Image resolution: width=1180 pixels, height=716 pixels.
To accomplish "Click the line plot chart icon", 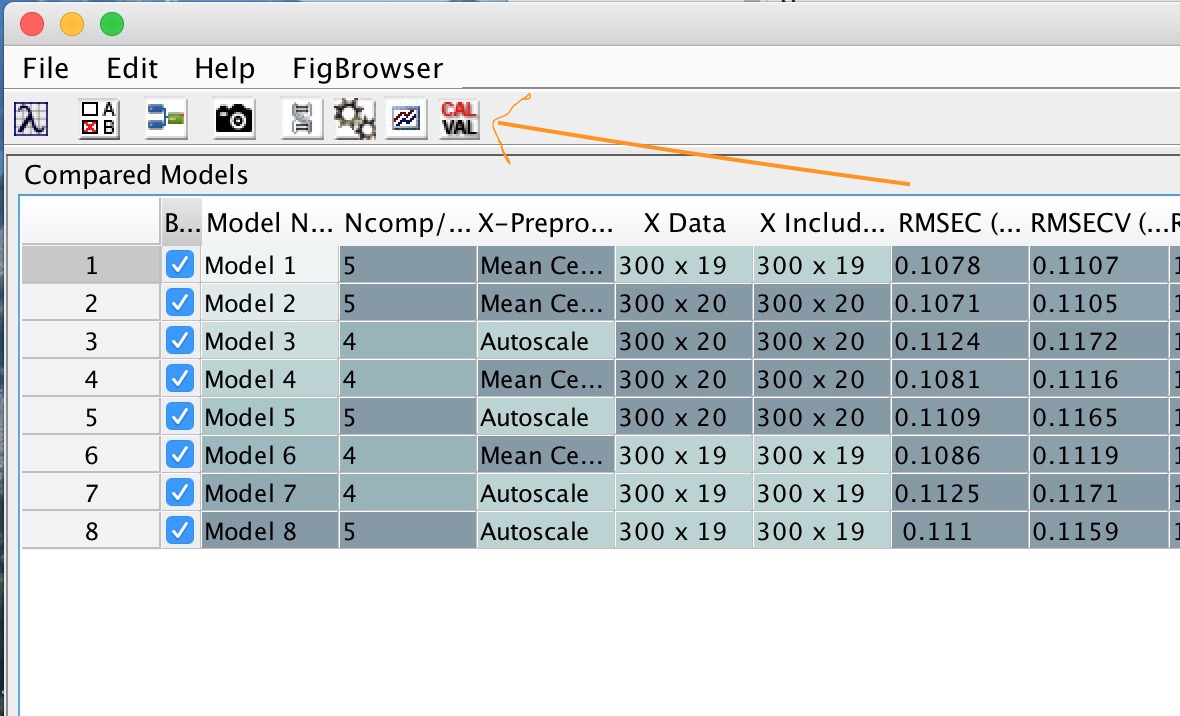I will [x=406, y=119].
